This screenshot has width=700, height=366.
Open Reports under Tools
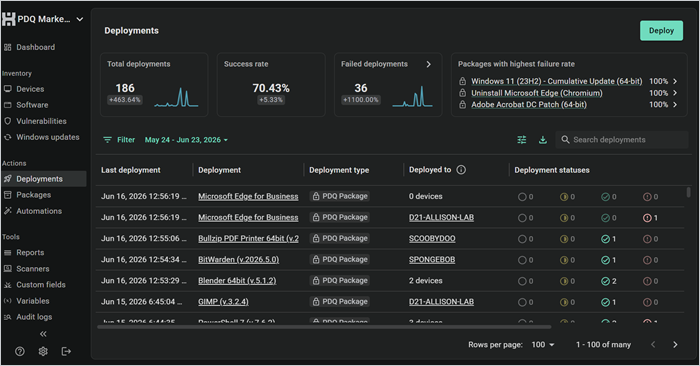point(30,253)
